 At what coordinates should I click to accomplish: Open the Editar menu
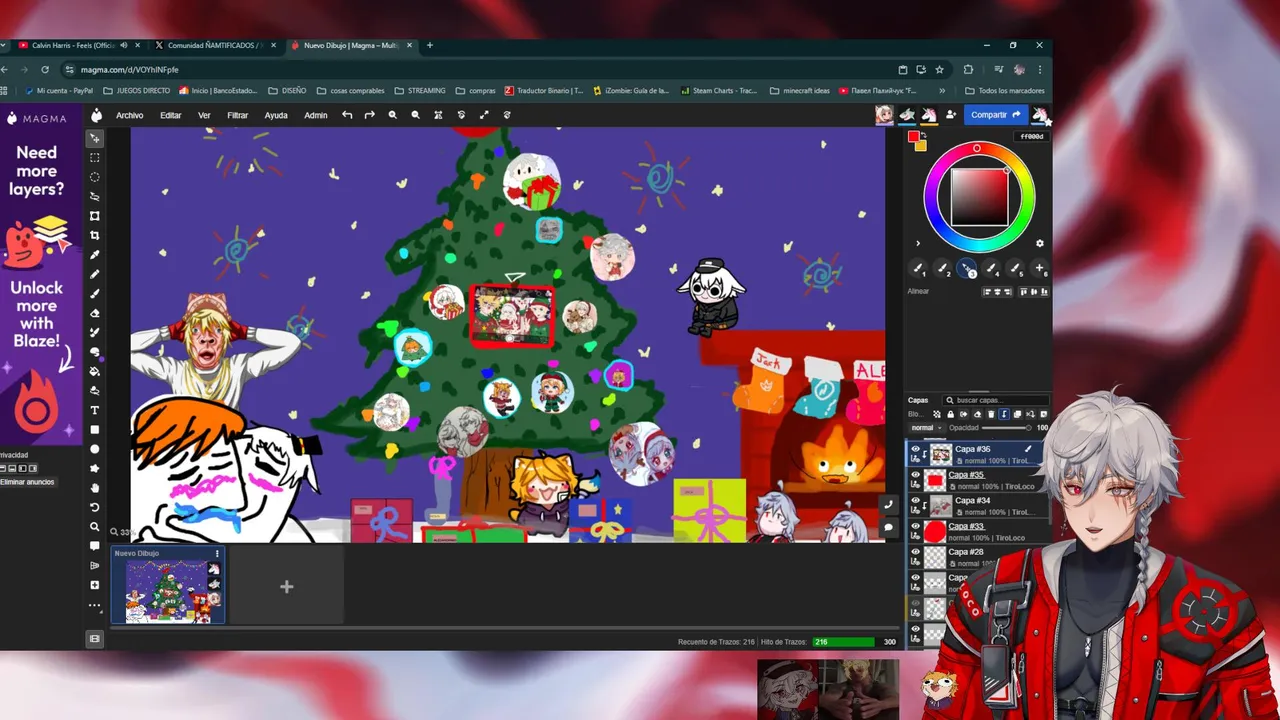click(171, 115)
